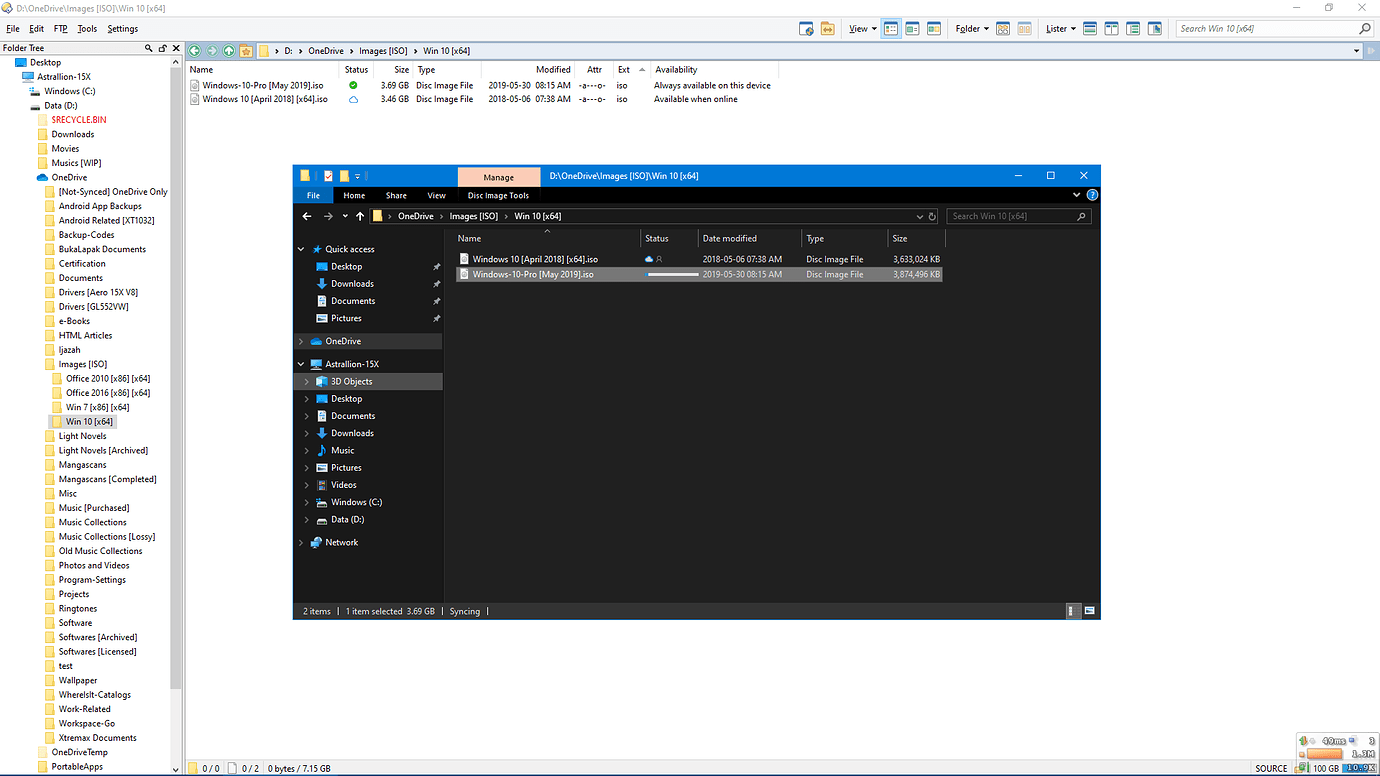This screenshot has width=1380, height=776.
Task: Click the green Up arrow in Directory Opus
Action: [x=229, y=50]
